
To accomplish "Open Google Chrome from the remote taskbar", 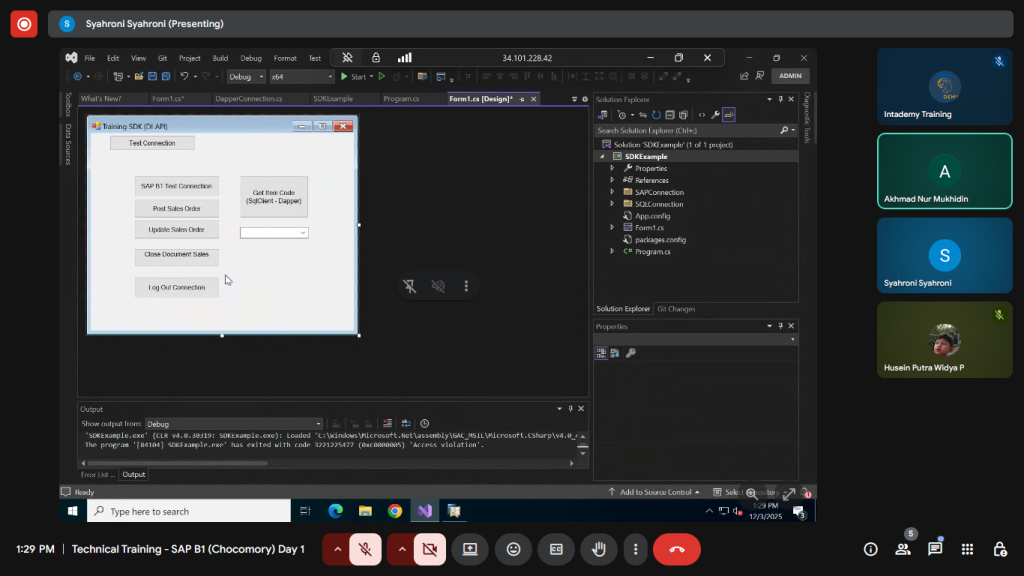I will [394, 511].
